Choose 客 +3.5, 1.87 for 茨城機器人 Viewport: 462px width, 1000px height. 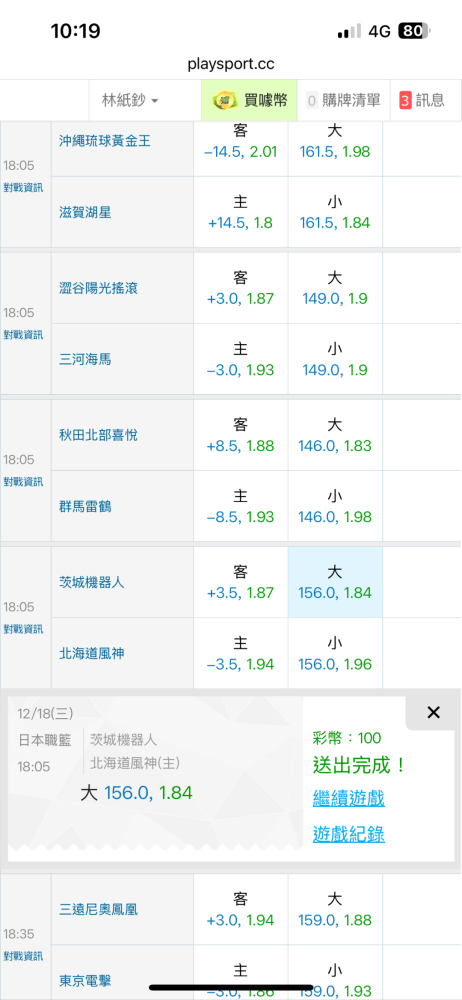pos(241,582)
